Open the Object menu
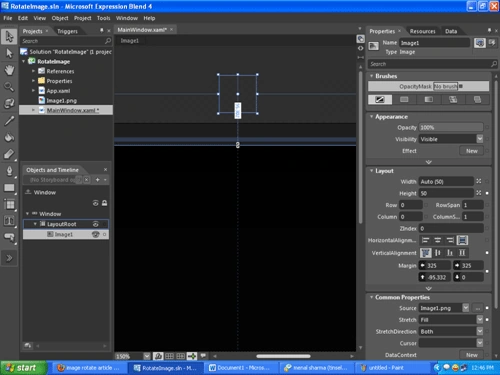The image size is (500, 375). pos(60,18)
